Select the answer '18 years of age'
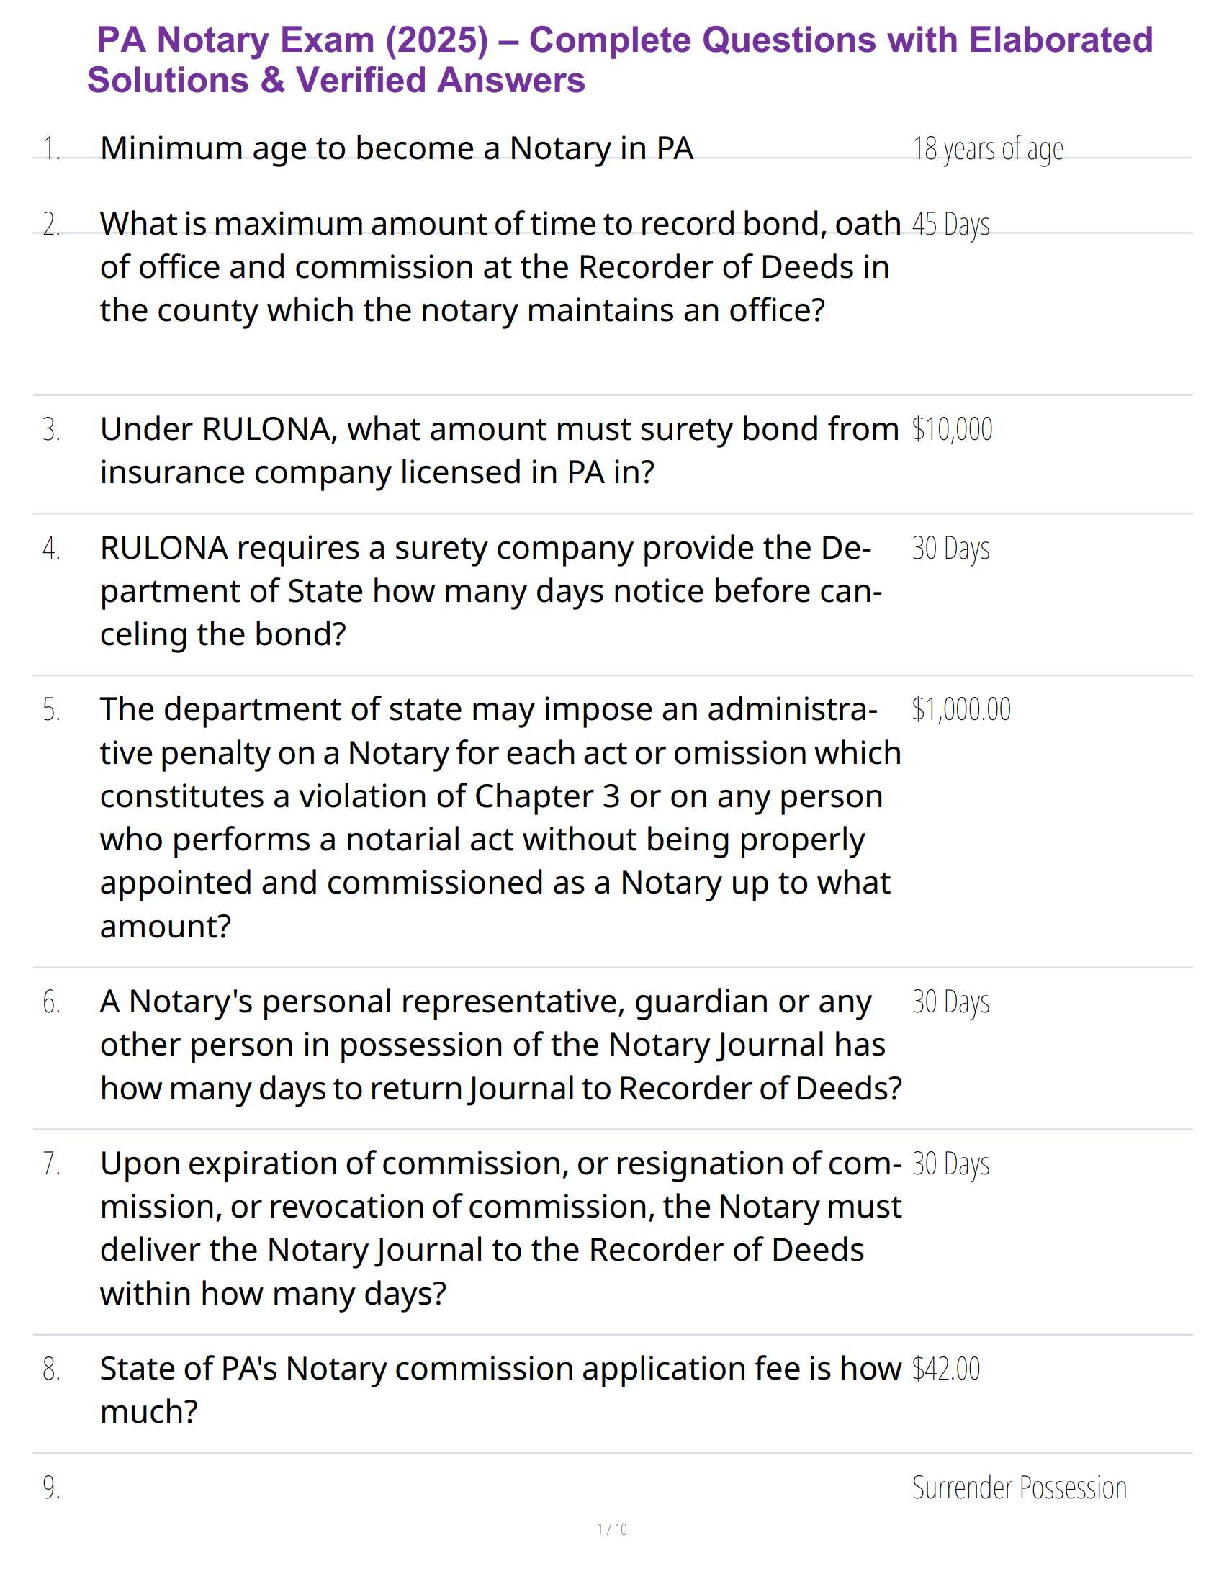 pyautogui.click(x=987, y=149)
